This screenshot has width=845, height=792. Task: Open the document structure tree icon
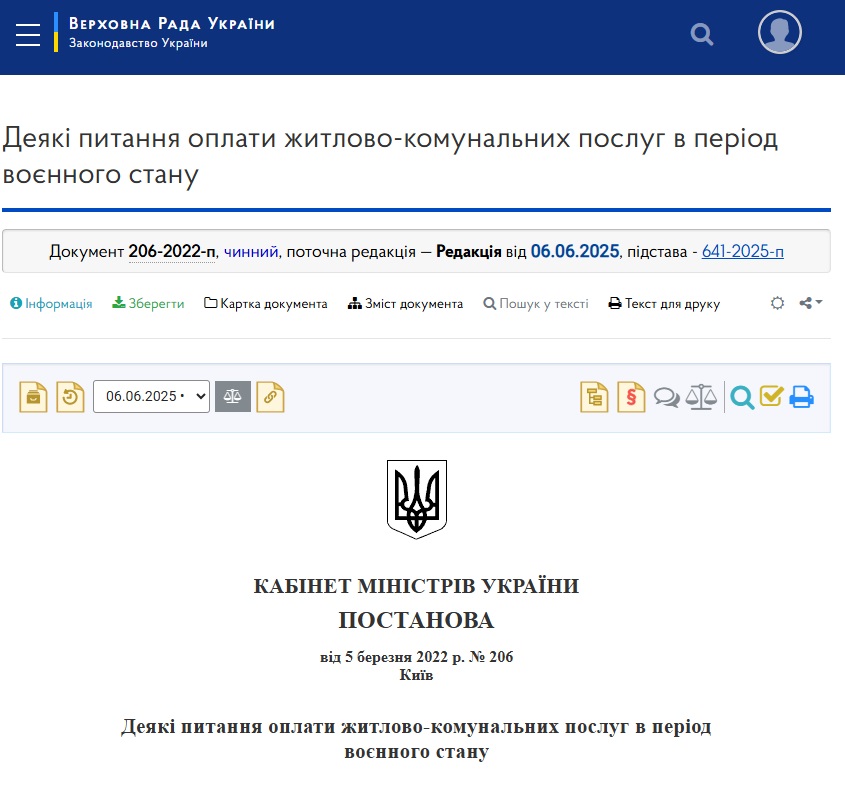point(595,397)
